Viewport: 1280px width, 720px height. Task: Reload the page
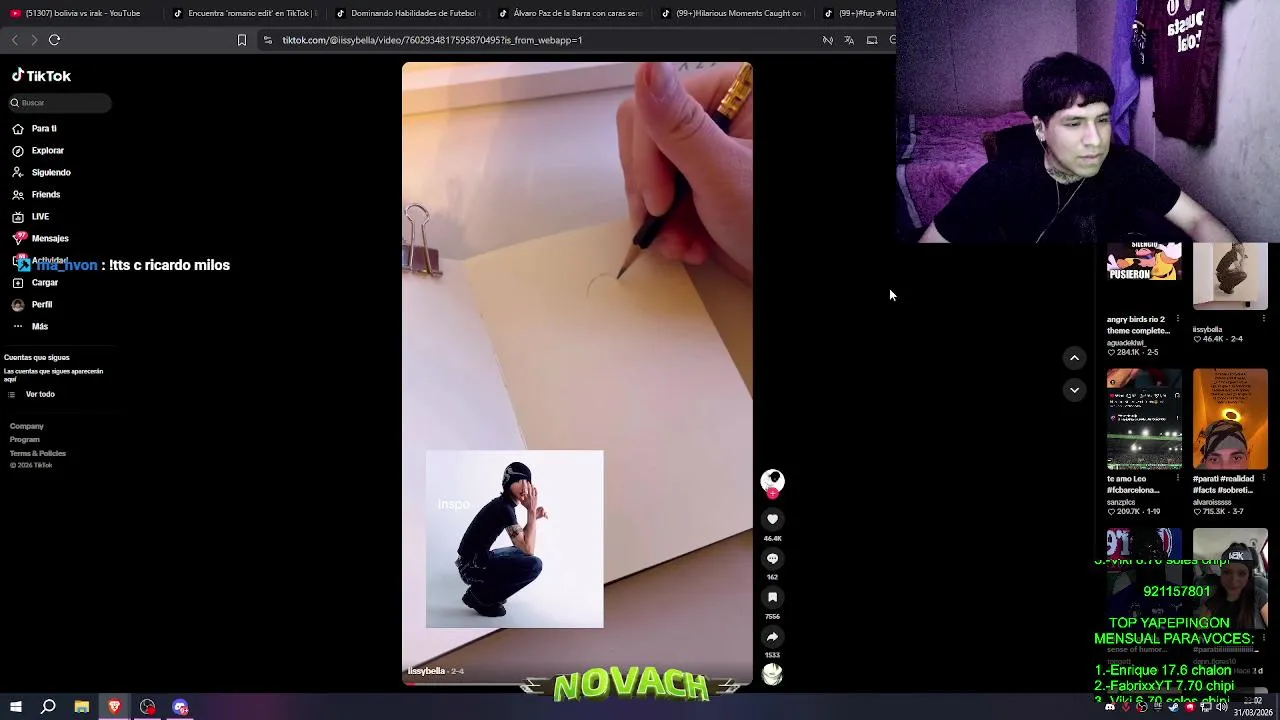pos(54,40)
